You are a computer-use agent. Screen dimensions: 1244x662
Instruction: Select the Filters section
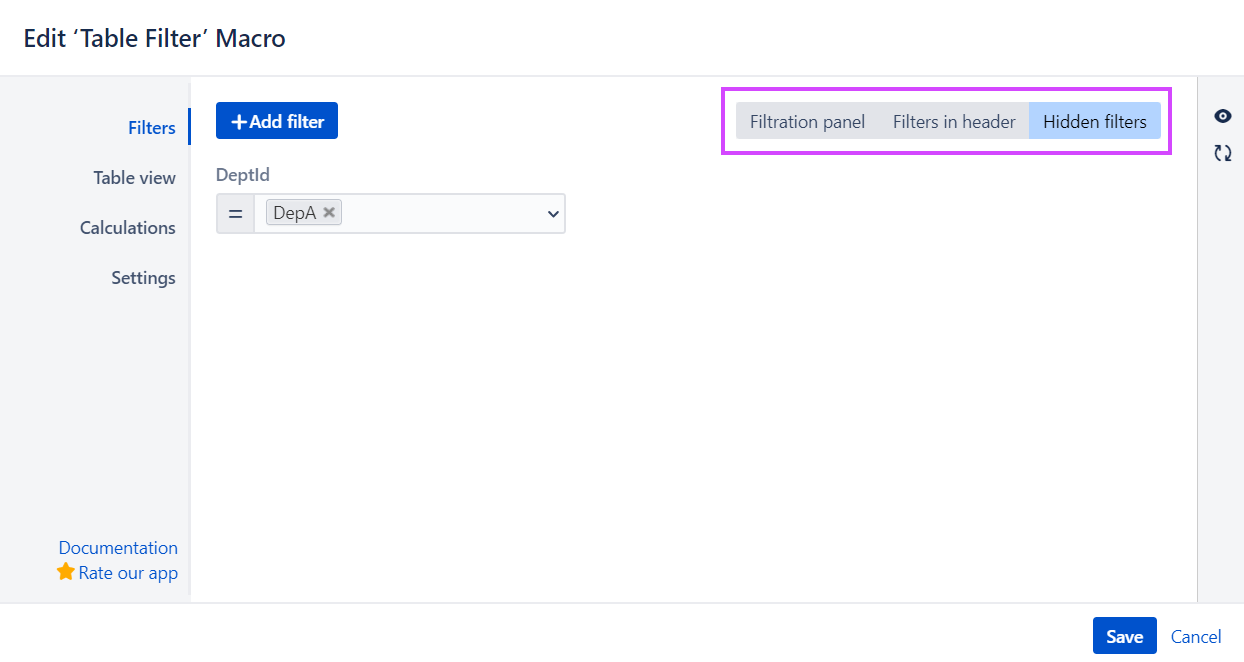click(x=151, y=127)
